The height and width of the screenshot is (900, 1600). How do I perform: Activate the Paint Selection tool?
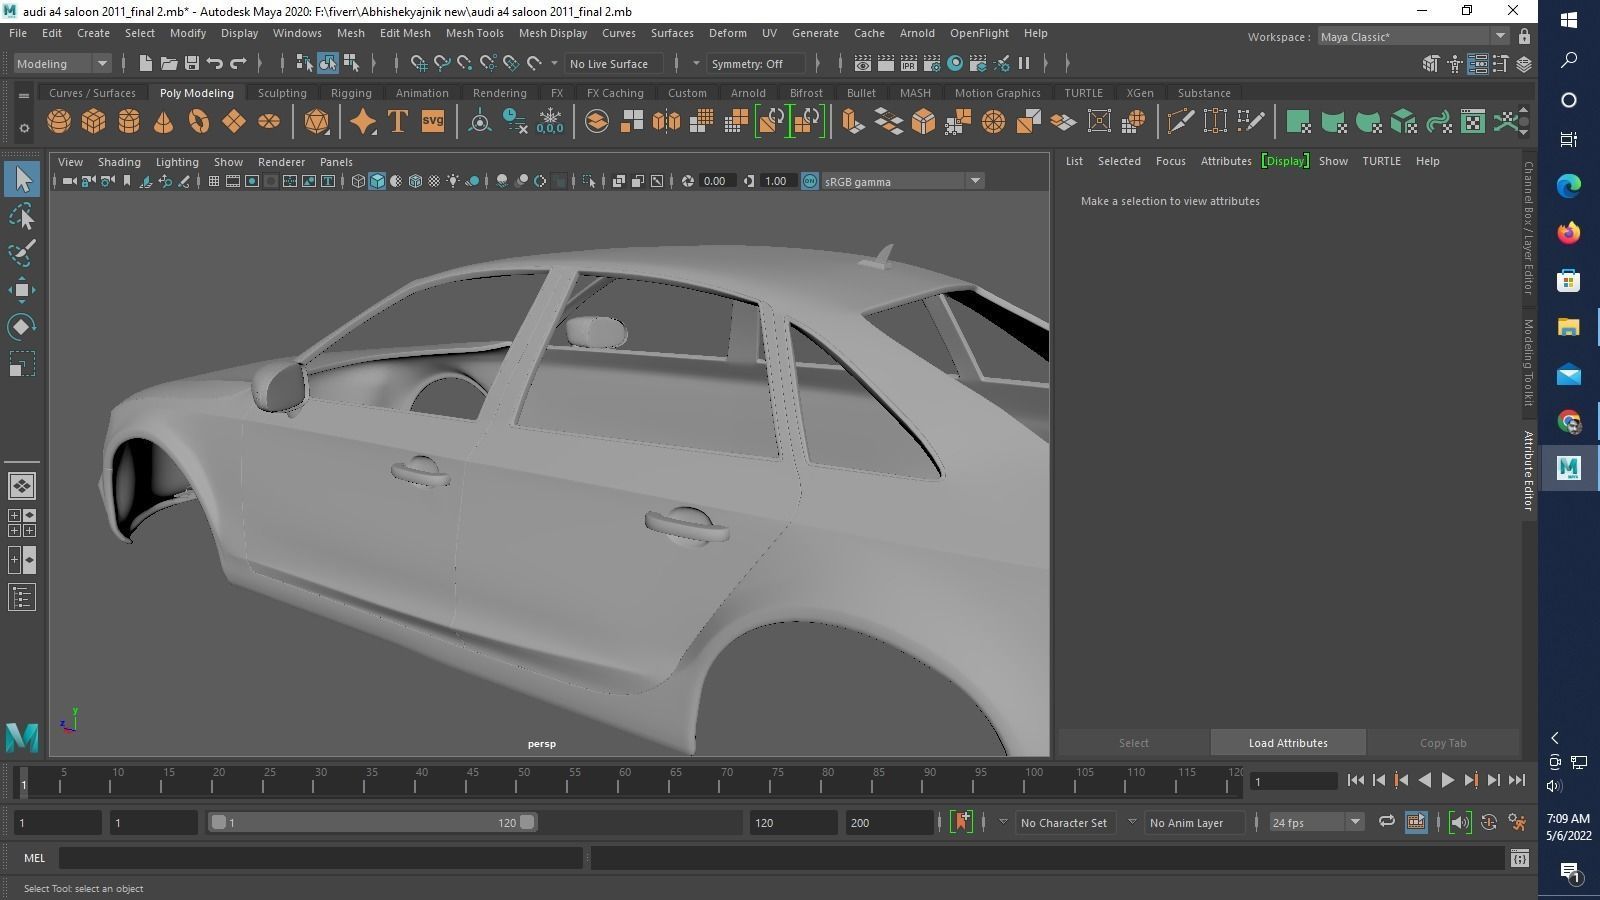coord(22,253)
